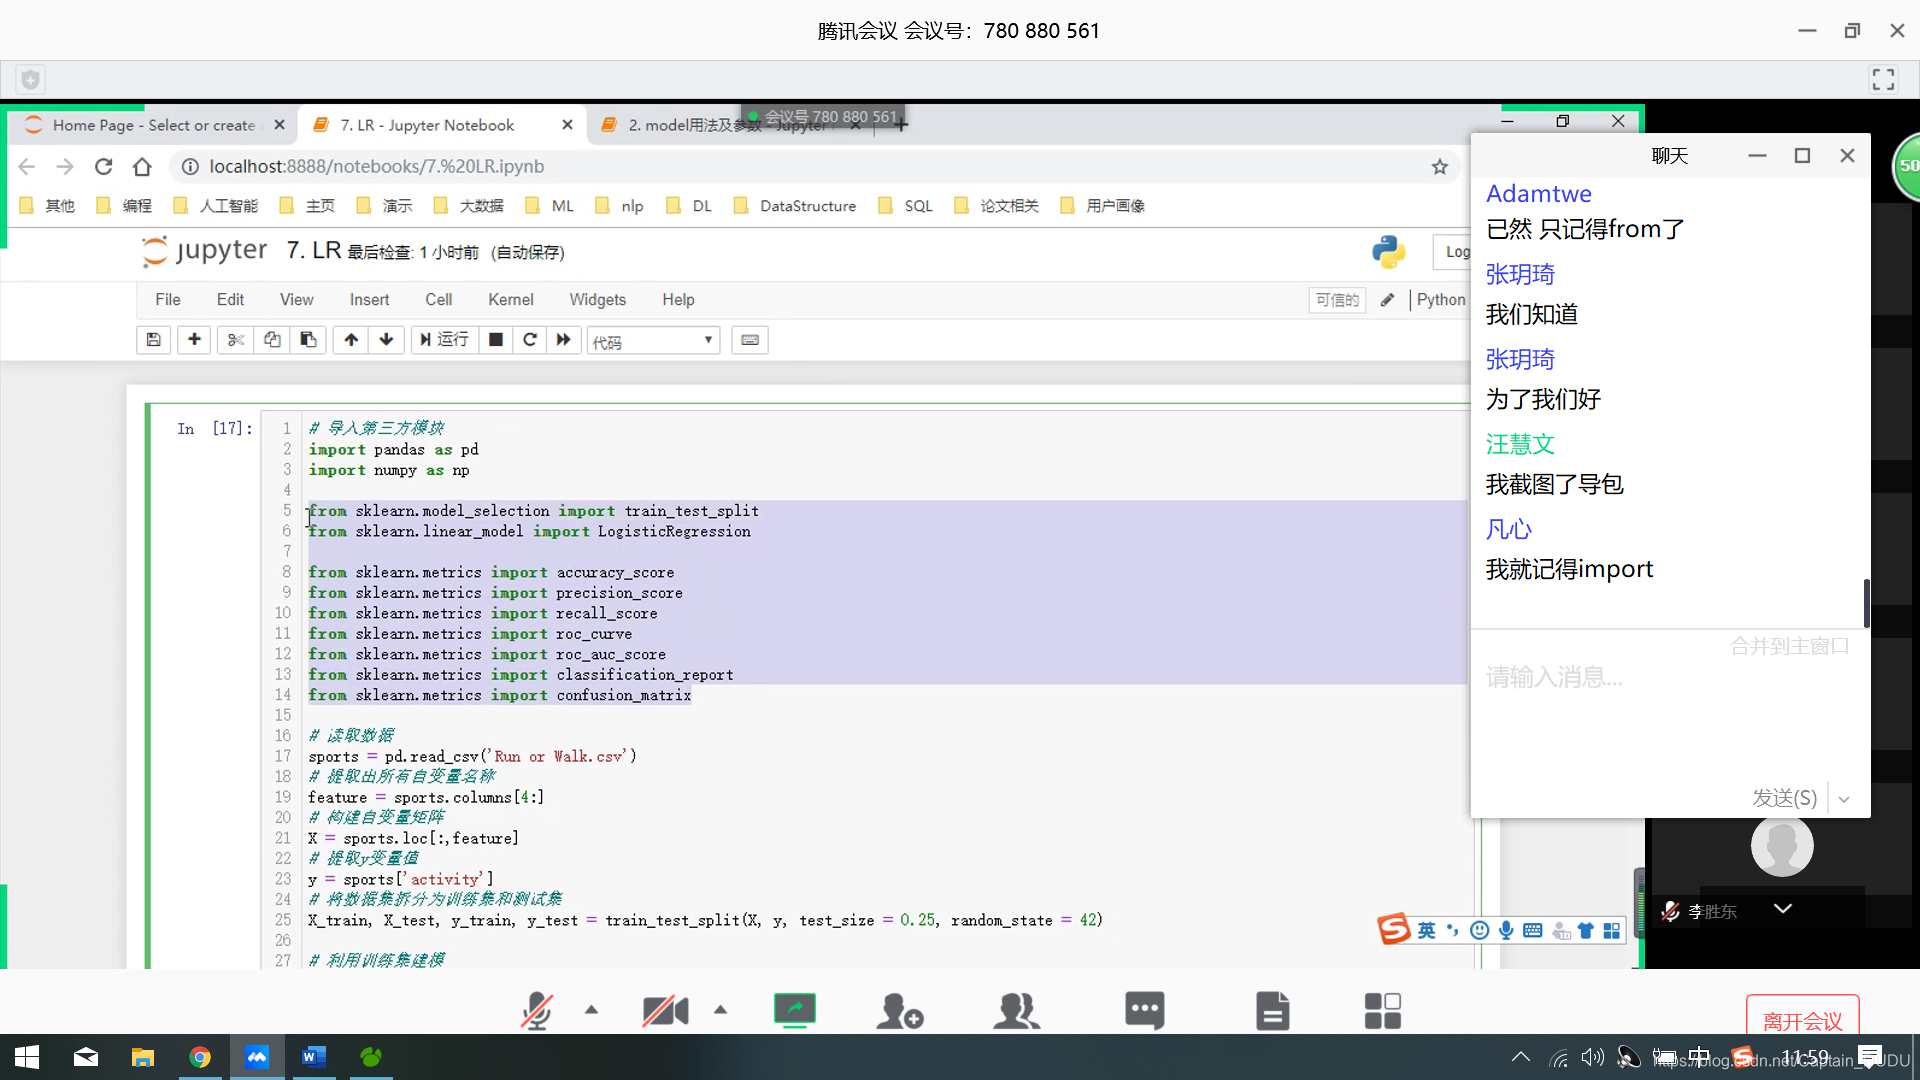Run the current cell with 运行 button
The image size is (1920, 1080).
click(444, 340)
